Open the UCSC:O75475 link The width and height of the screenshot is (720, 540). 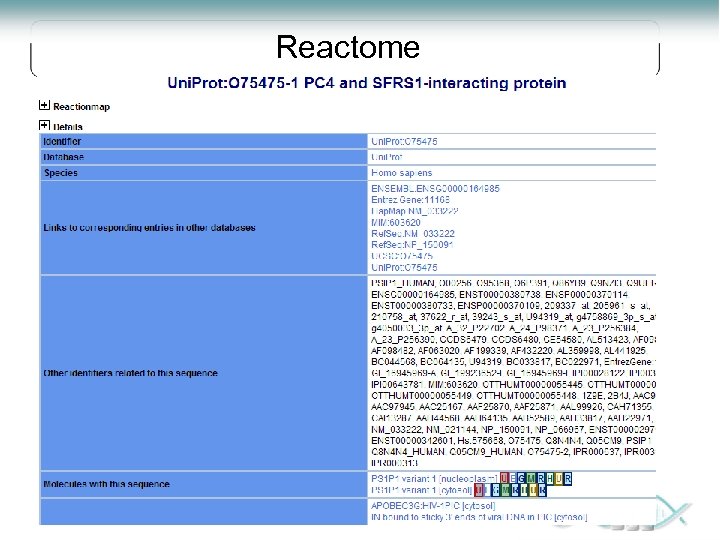pos(402,256)
